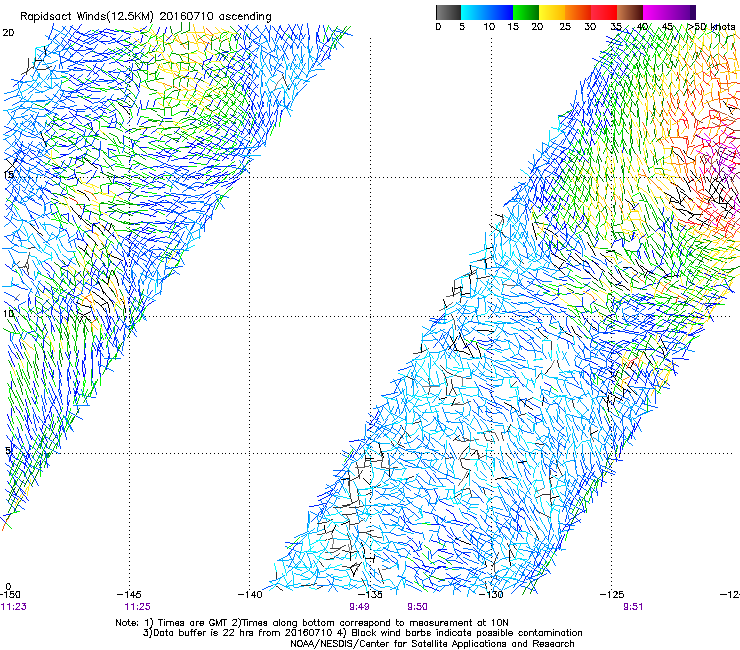Viewport: 740px width, 650px height.
Task: Select the red 30-35 knots legend color
Action: point(604,12)
